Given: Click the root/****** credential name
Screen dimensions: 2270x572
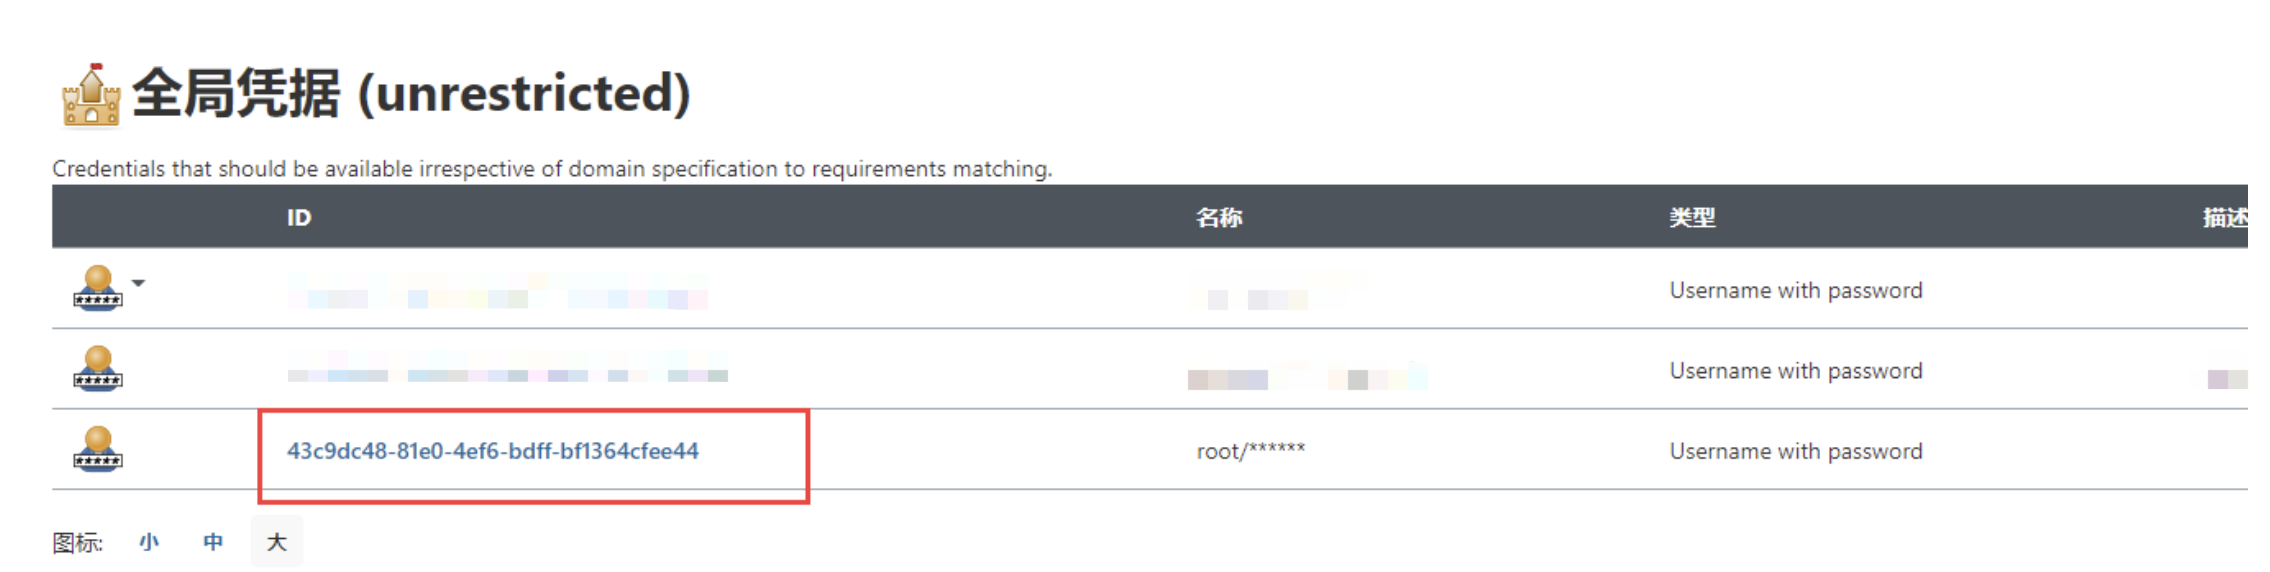Looking at the screenshot, I should pyautogui.click(x=1250, y=451).
